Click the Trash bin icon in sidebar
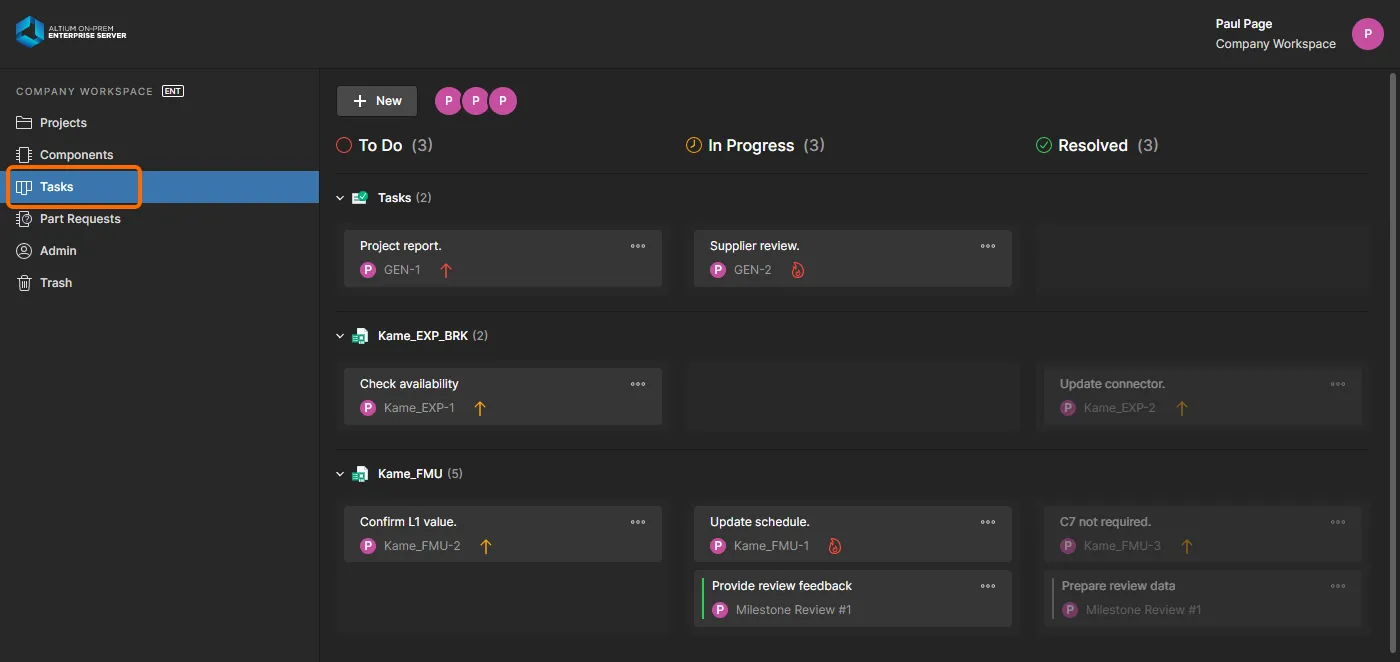This screenshot has height=662, width=1400. pyautogui.click(x=25, y=283)
